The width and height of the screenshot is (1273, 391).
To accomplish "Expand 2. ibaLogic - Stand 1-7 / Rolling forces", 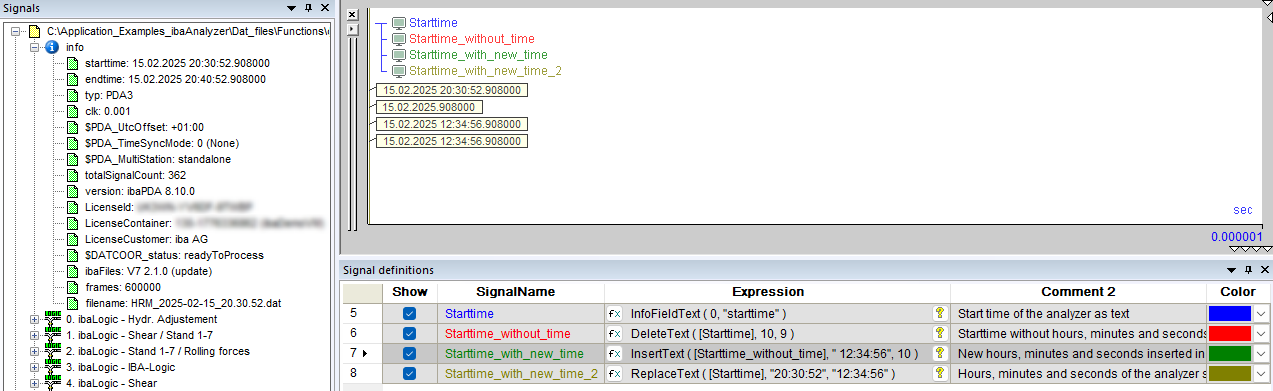I will tap(35, 351).
